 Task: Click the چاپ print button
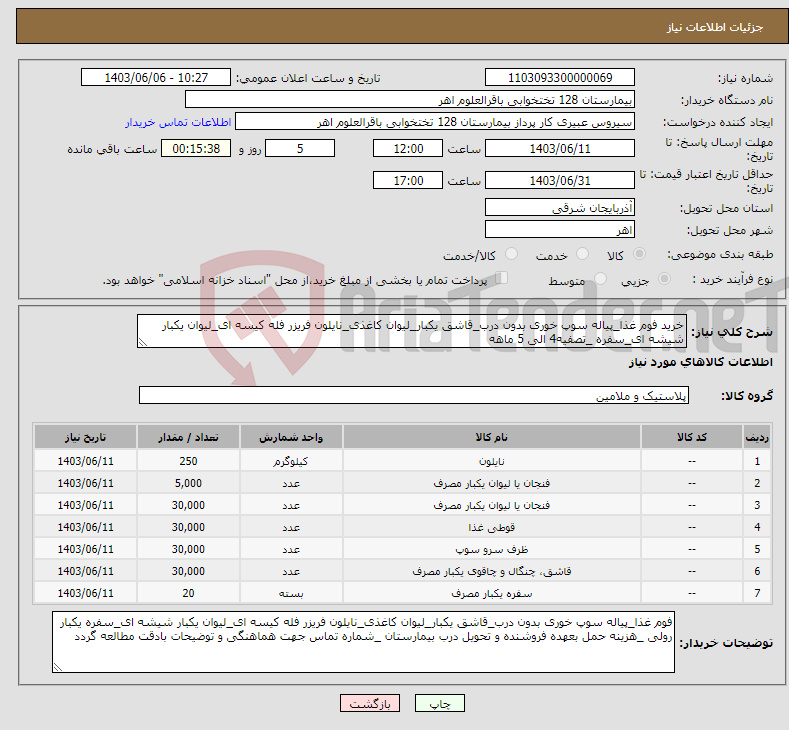pyautogui.click(x=439, y=703)
